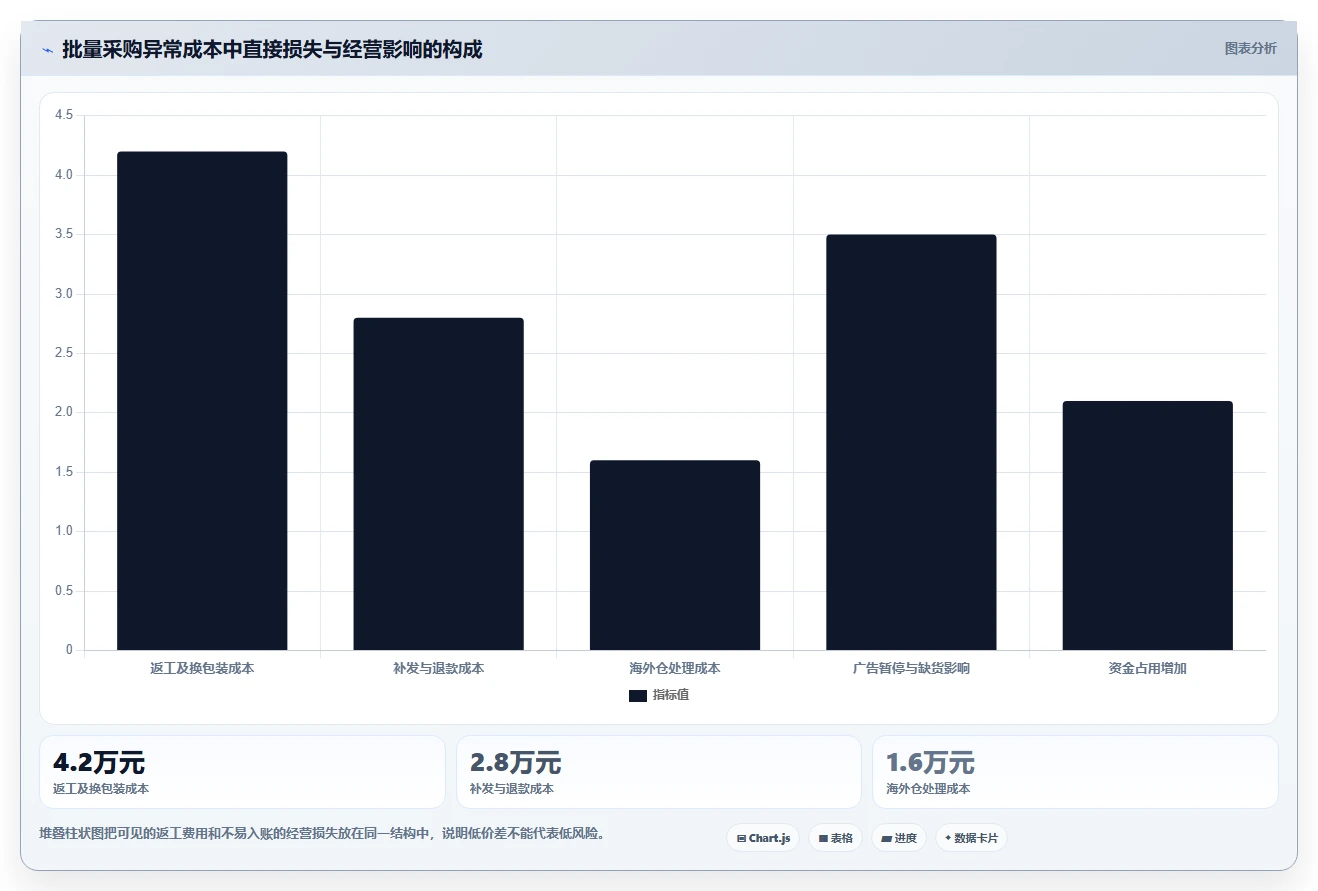Open the 4.2万元 data card
Image resolution: width=1318 pixels, height=891 pixels.
(x=242, y=772)
